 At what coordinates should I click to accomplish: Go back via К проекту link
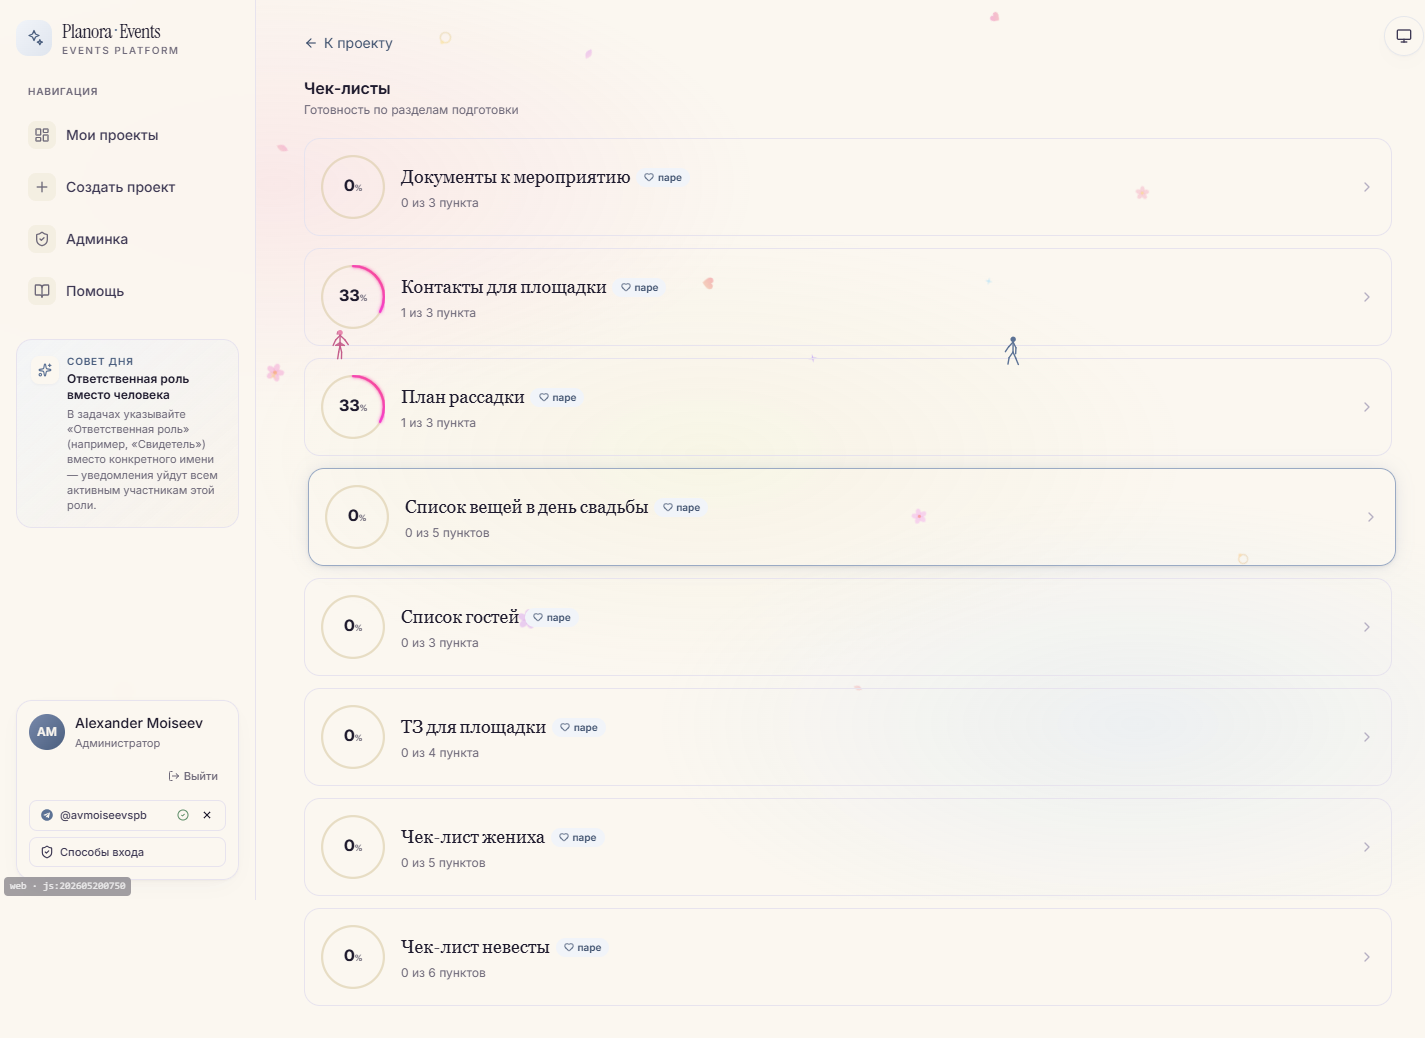(349, 43)
